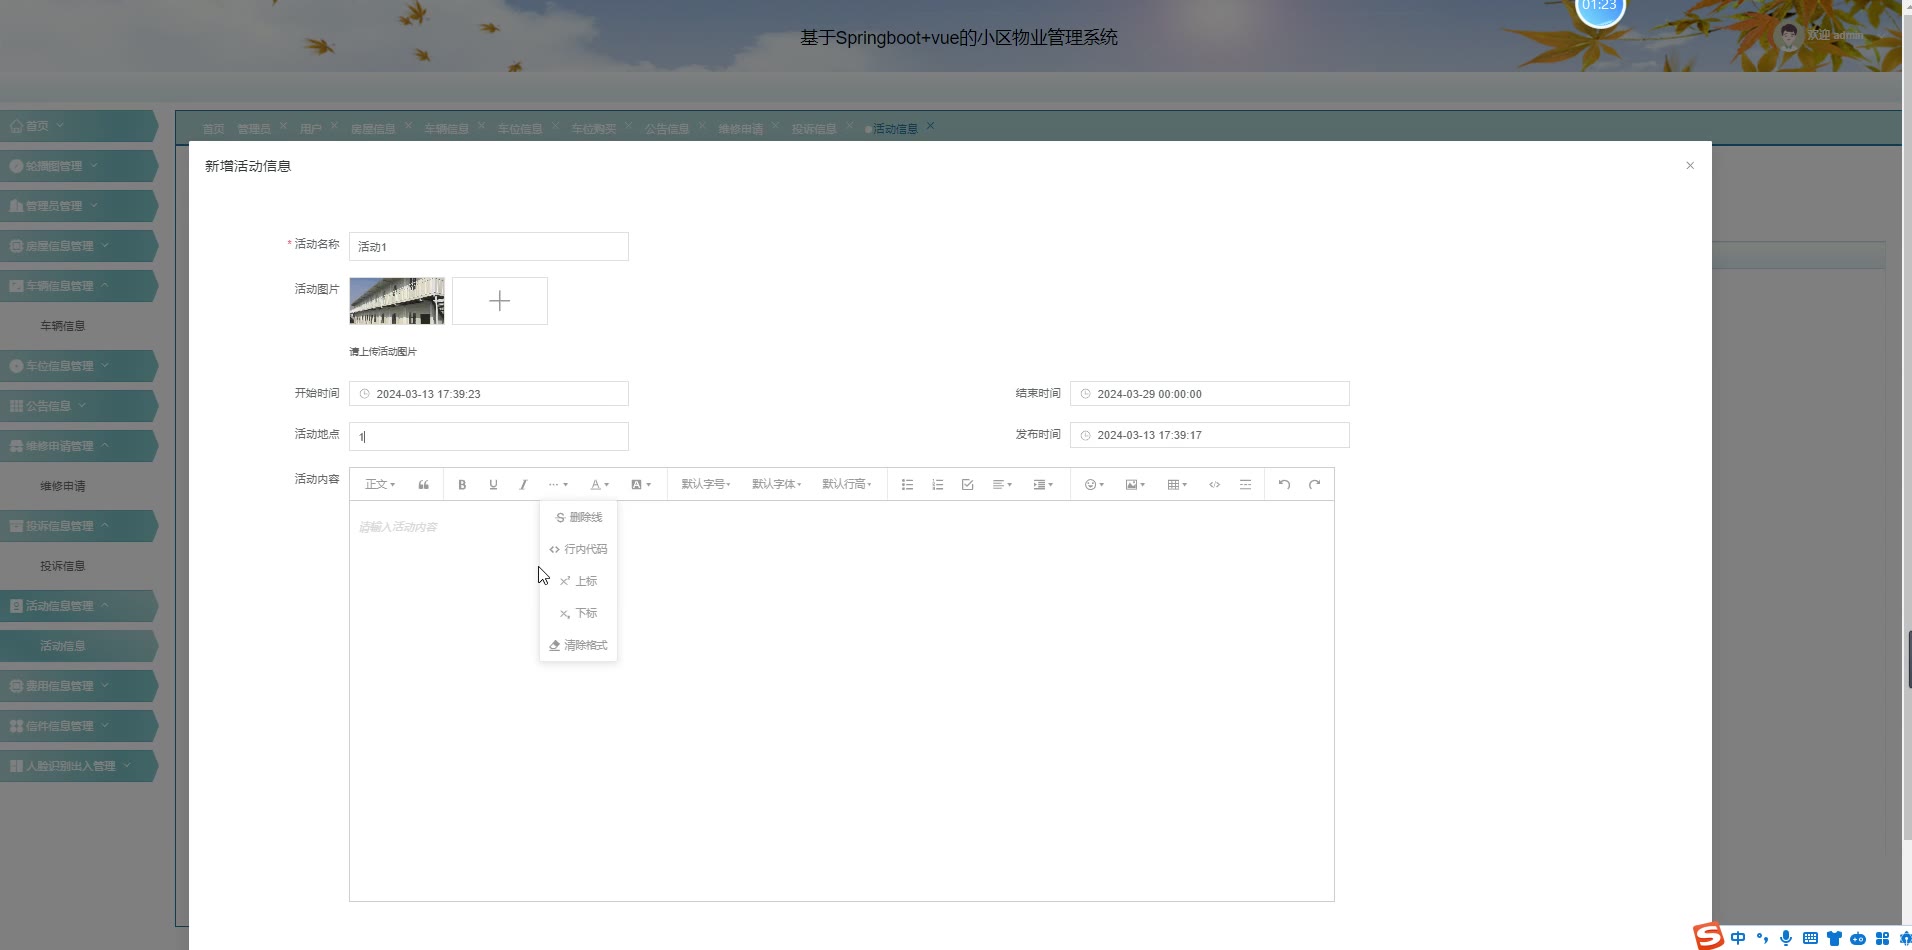Choose 删除线 strikethrough from the menu
The height and width of the screenshot is (950, 1912).
[x=578, y=518]
